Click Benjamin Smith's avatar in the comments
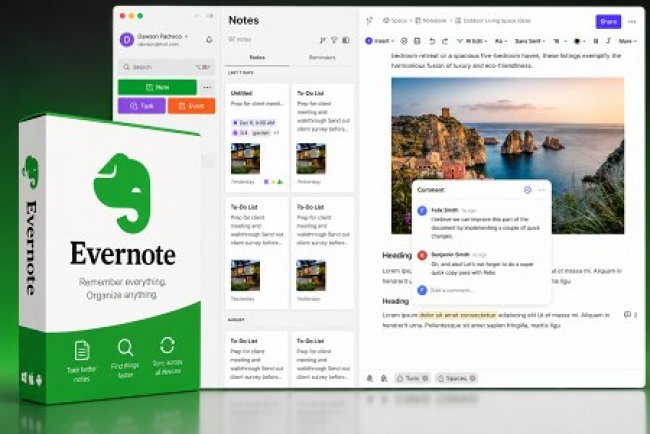Image resolution: width=650 pixels, height=434 pixels. coord(422,255)
